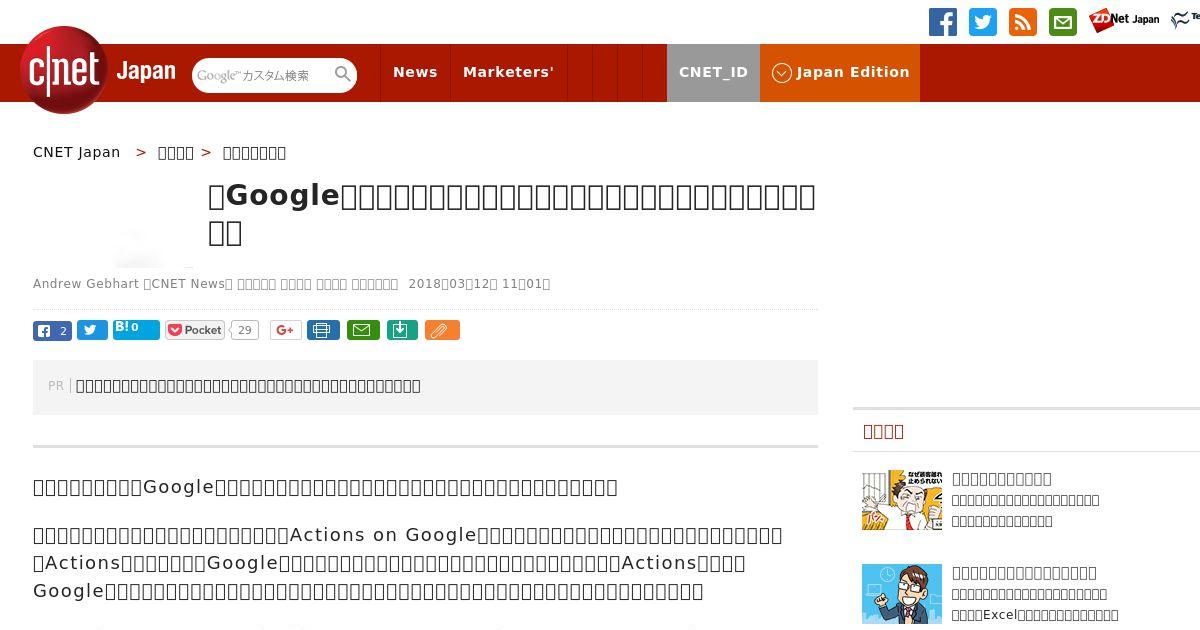Open the Marketers' menu
The image size is (1200, 630).
(x=508, y=72)
